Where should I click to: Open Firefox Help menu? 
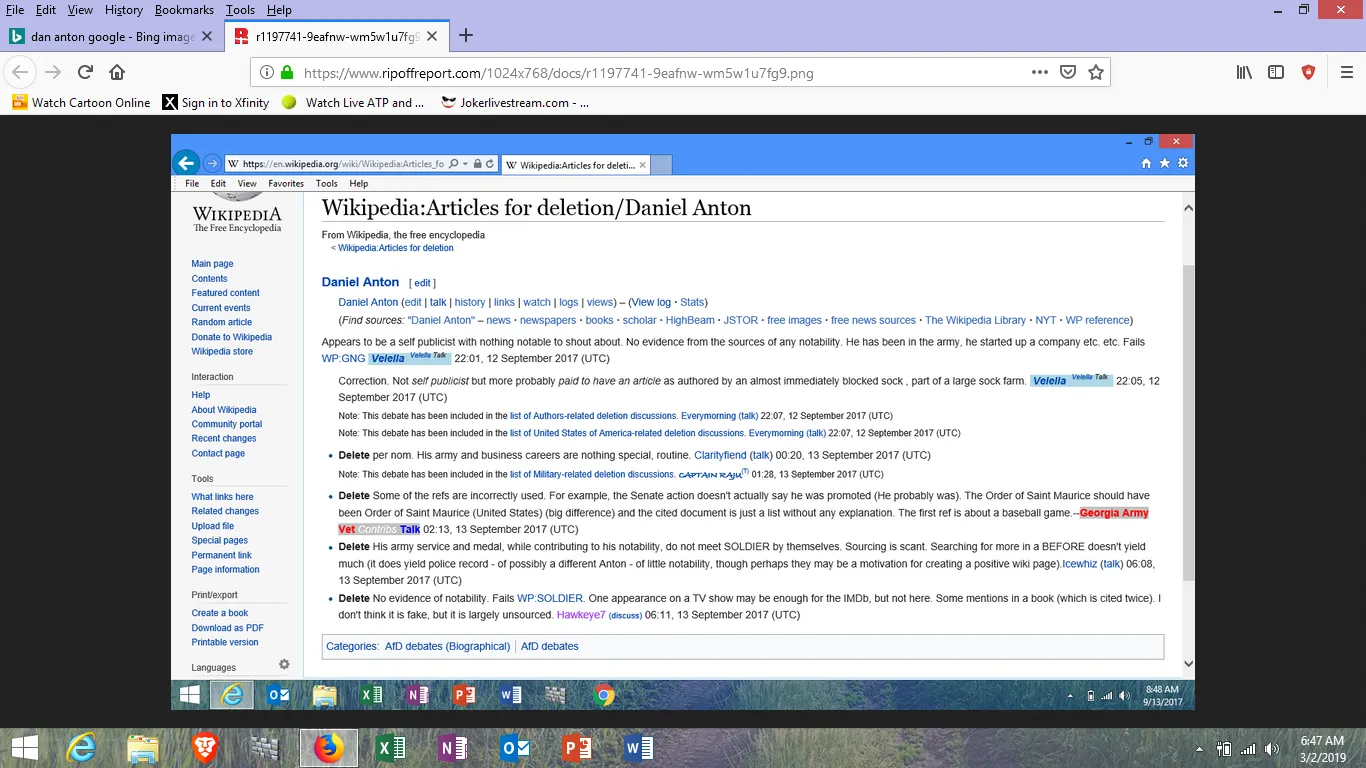279,9
